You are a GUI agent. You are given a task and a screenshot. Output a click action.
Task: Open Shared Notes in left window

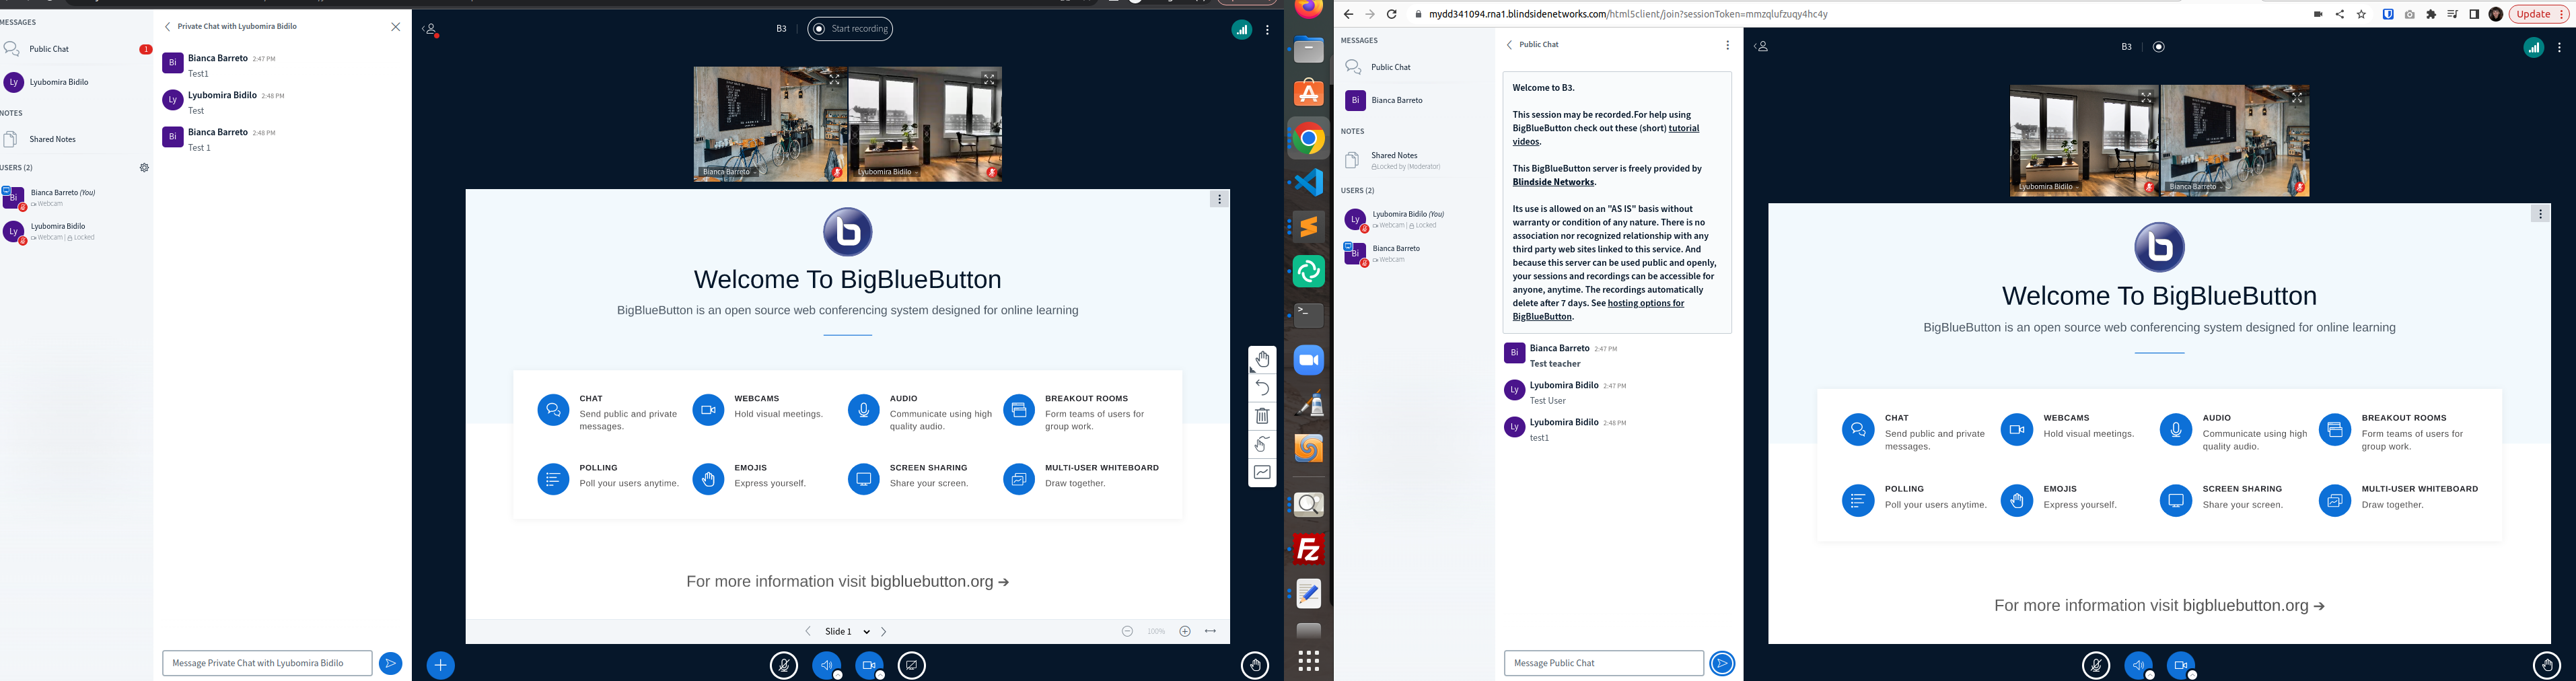click(76, 139)
